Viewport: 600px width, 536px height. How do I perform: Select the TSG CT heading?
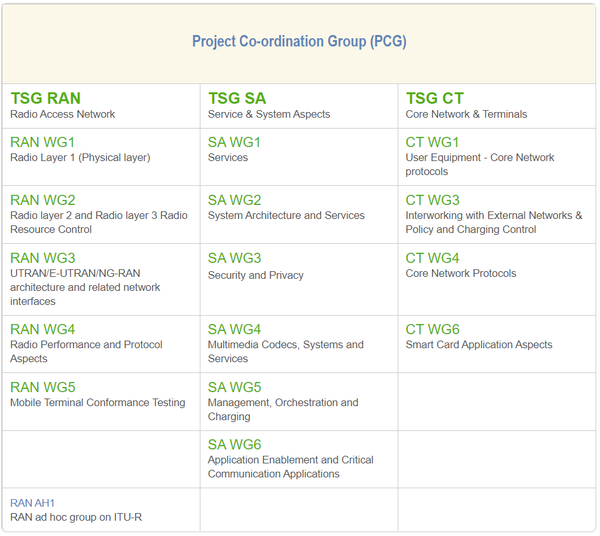435,98
